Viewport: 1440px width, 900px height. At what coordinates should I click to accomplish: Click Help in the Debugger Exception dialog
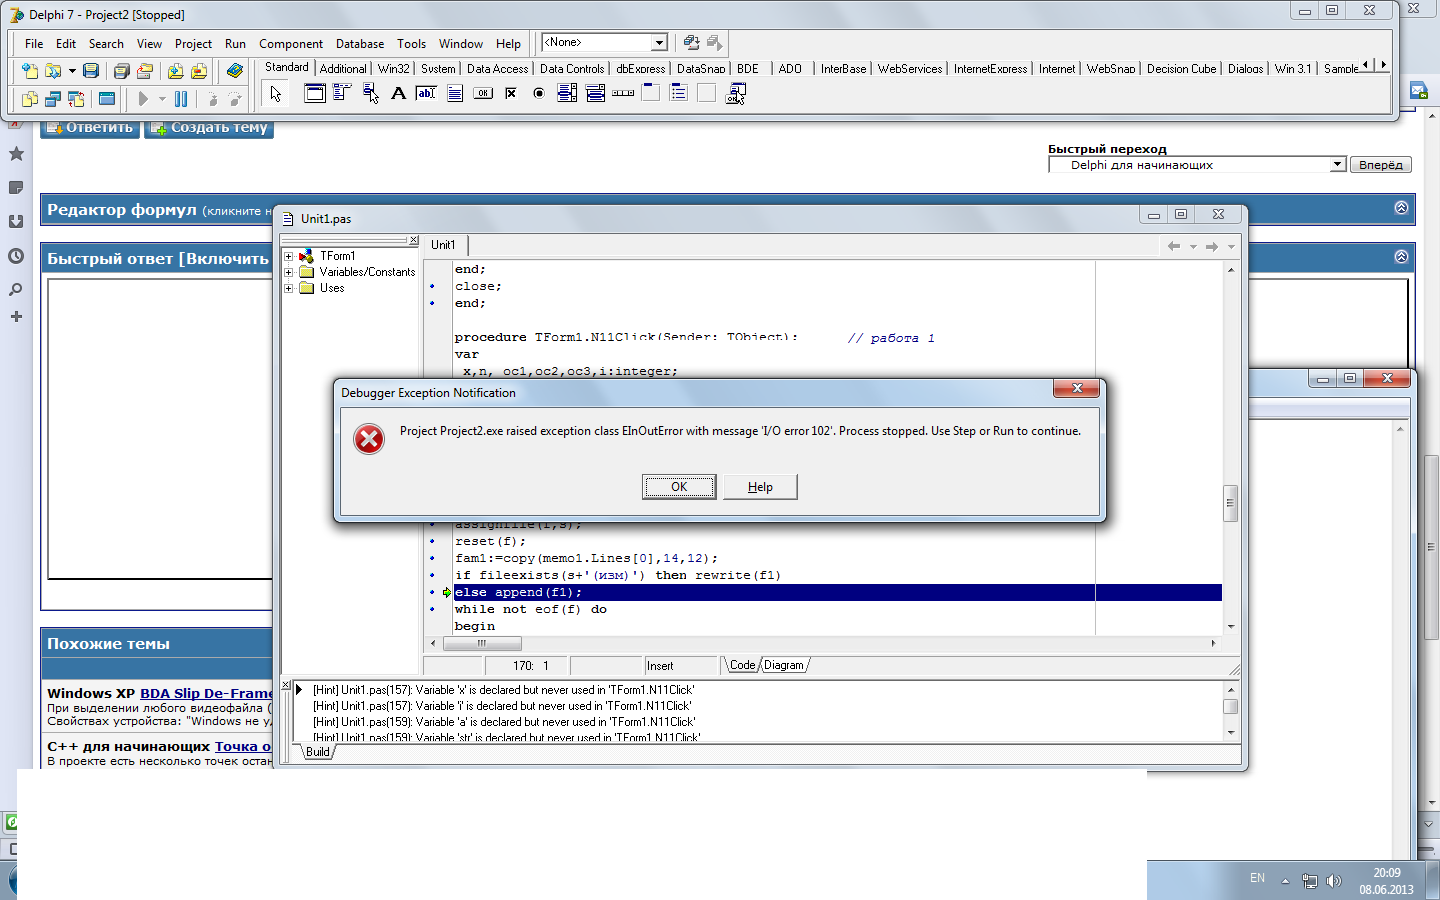click(x=760, y=487)
